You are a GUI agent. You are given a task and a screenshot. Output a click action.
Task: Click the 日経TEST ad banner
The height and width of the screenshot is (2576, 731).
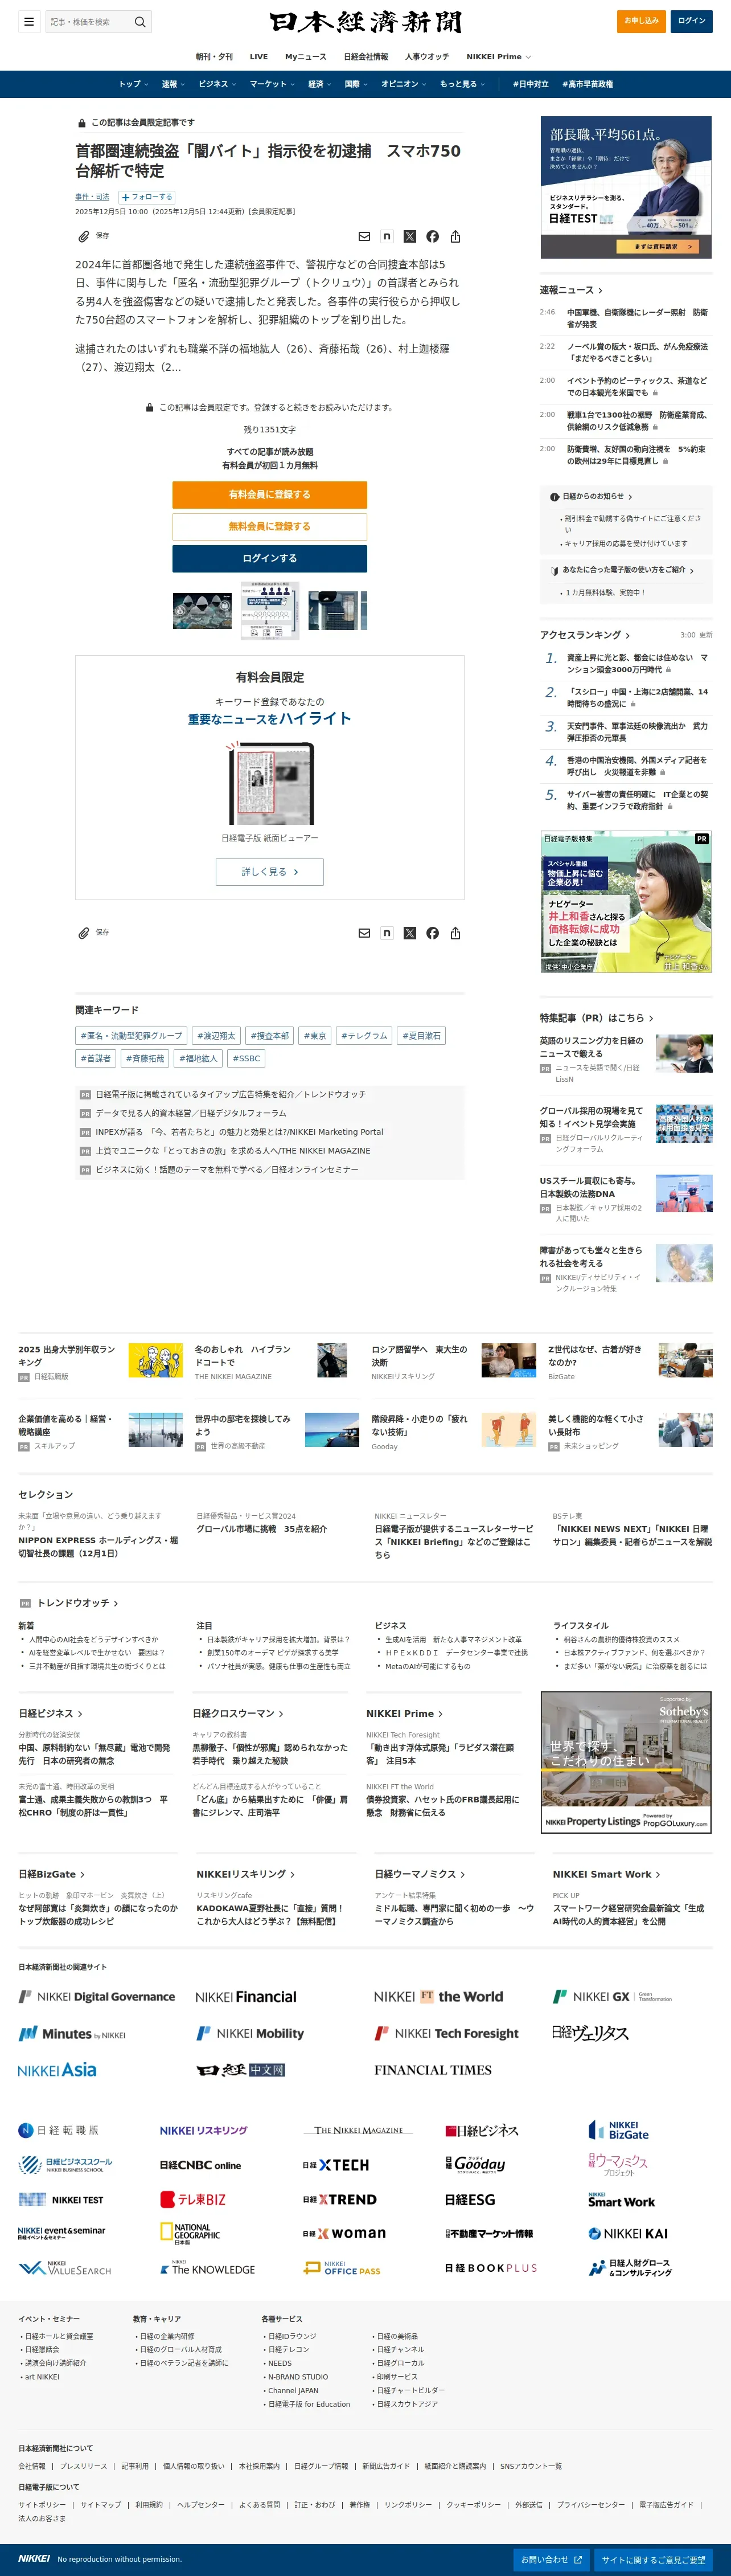[x=626, y=187]
